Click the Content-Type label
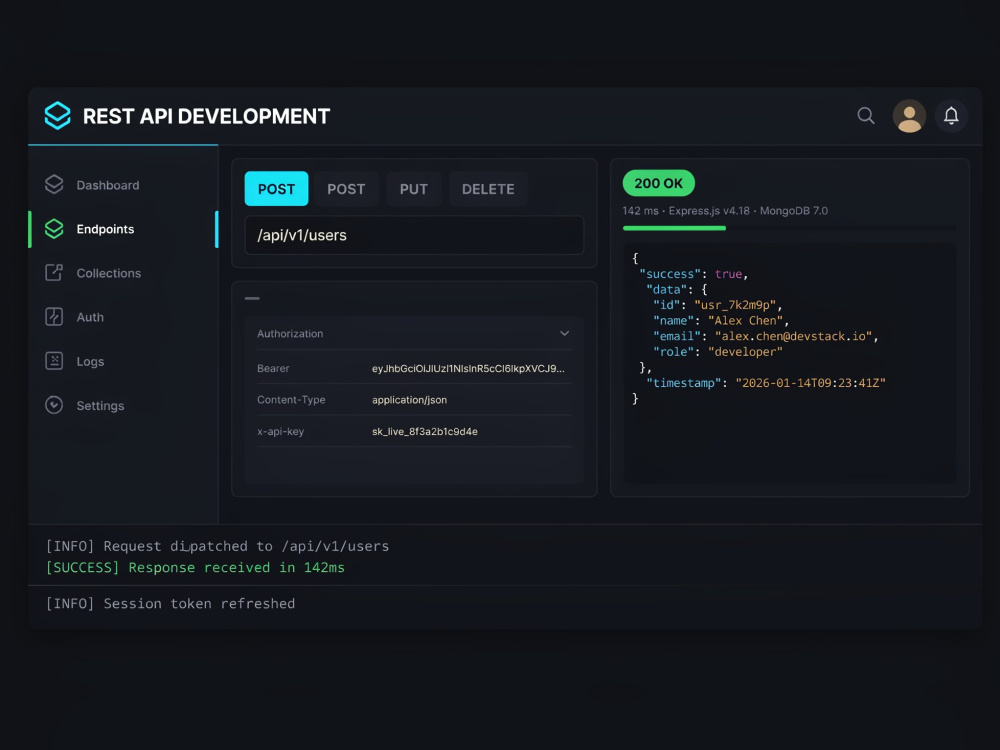The image size is (1000, 750). tap(291, 400)
